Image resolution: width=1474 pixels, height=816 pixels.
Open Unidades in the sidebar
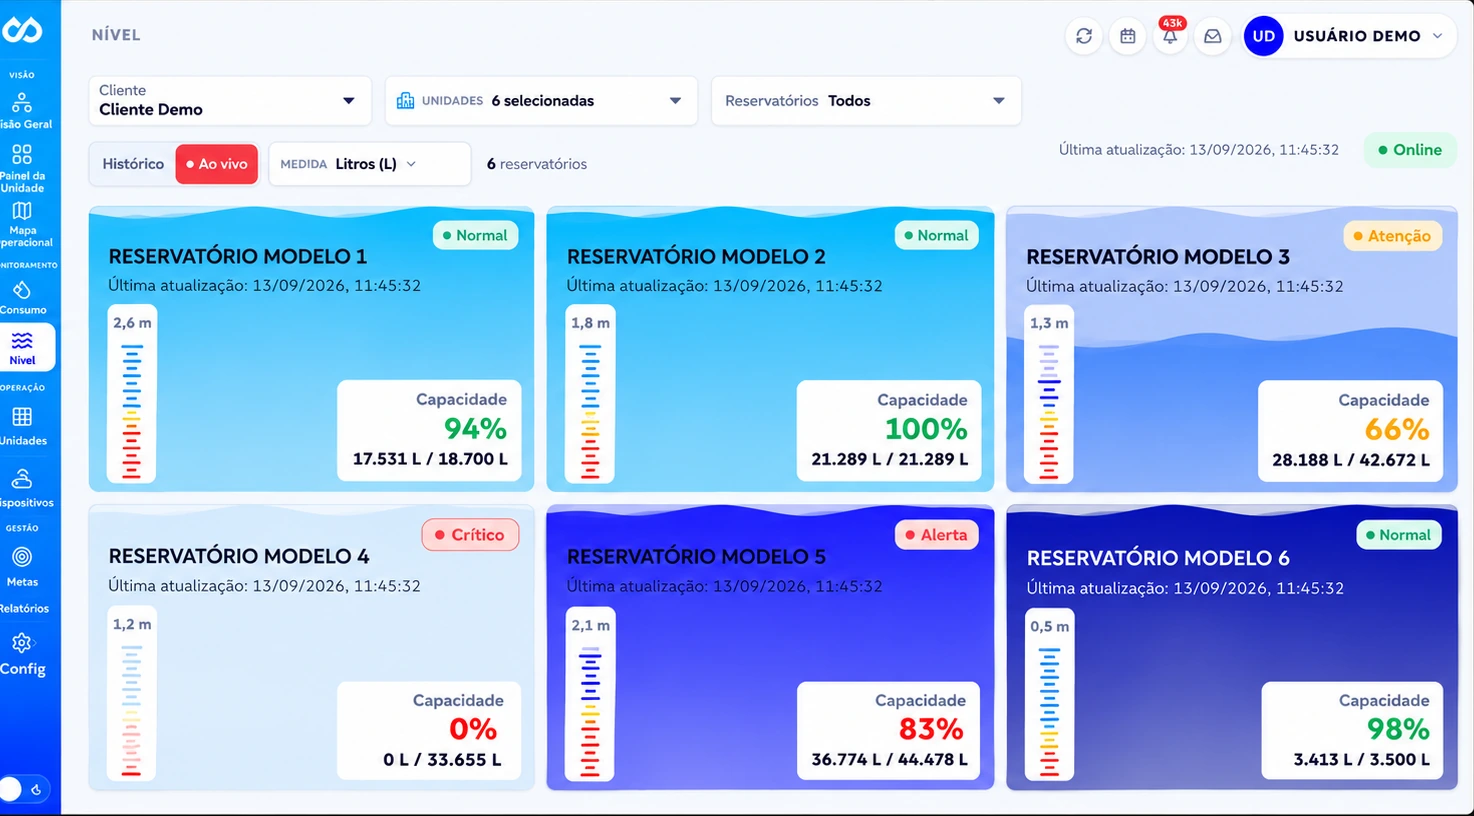coord(22,426)
